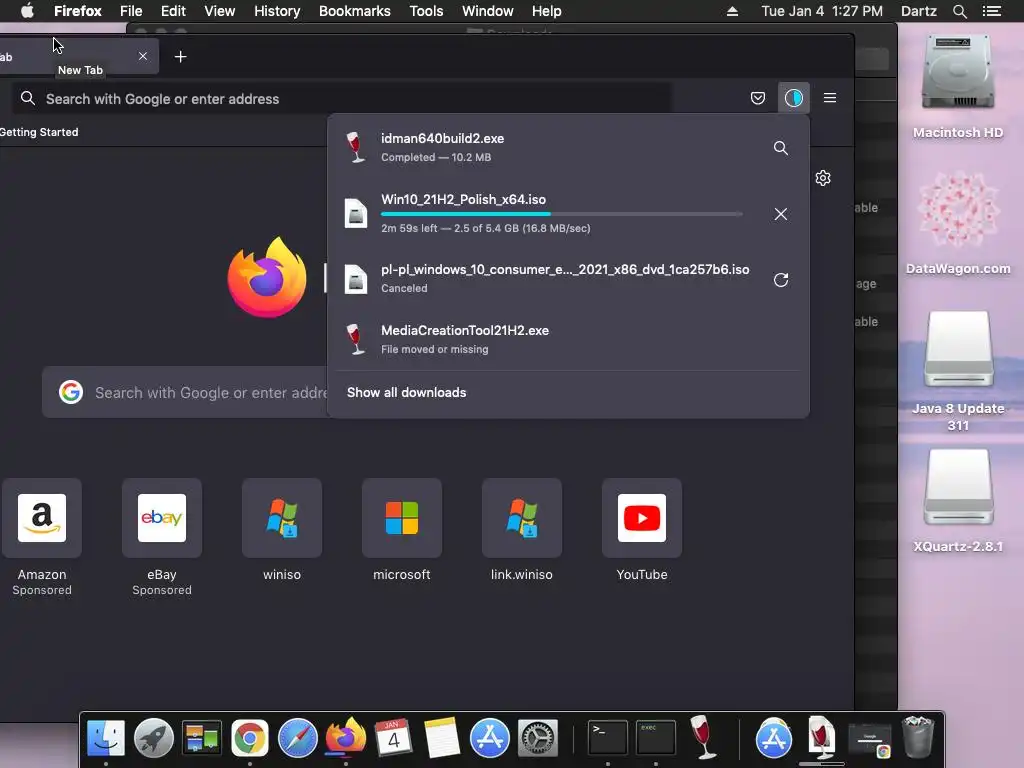This screenshot has height=768, width=1024.
Task: Click the address bar search field
Action: (342, 99)
